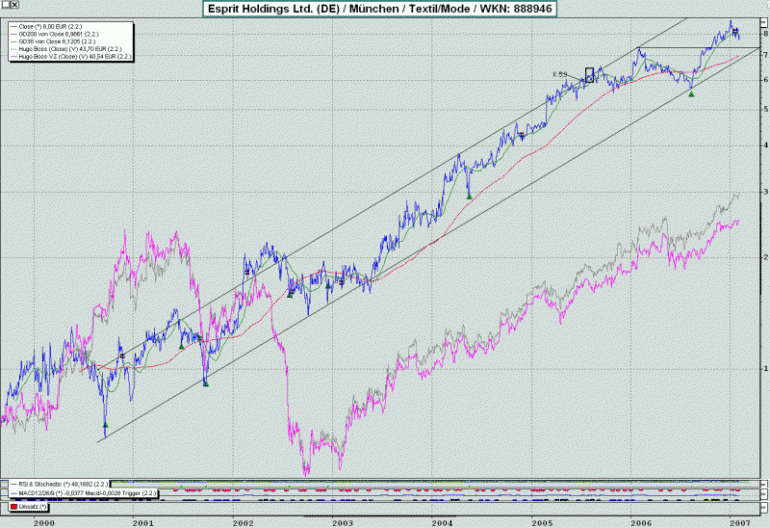Screen dimensions: 770x528
Task: Click the blue line swatch of Close legend
Action: [x=14, y=27]
